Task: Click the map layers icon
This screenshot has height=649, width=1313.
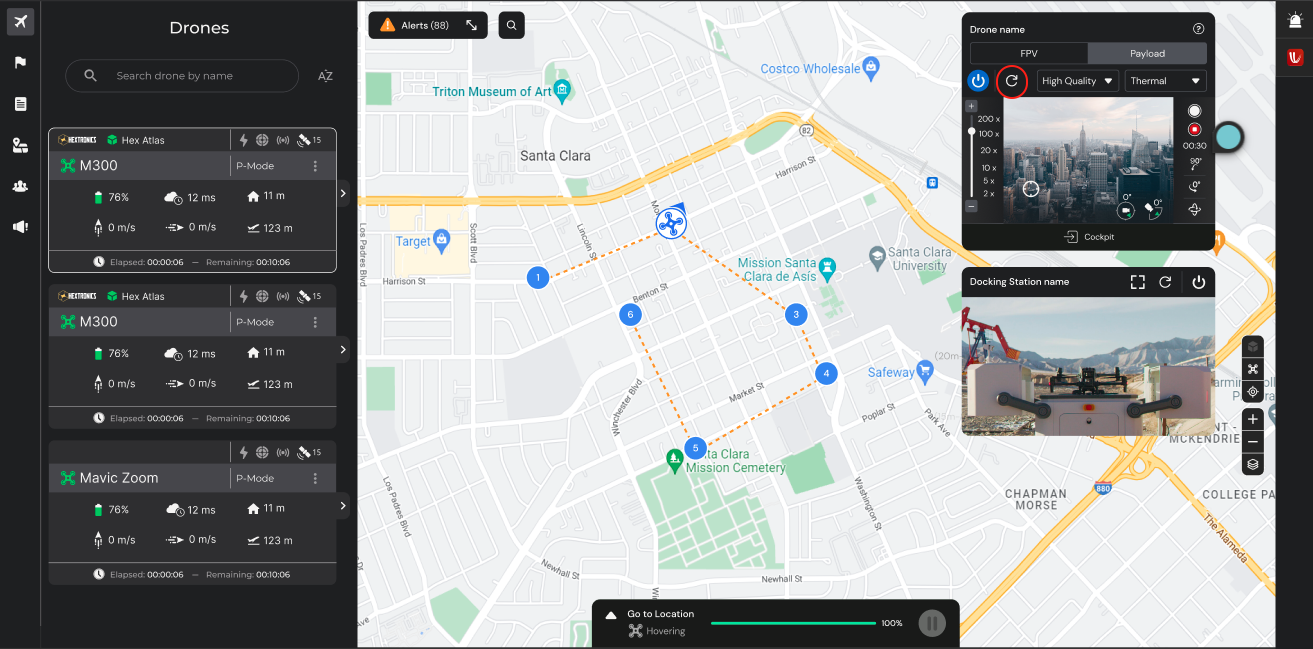Action: (x=1252, y=465)
